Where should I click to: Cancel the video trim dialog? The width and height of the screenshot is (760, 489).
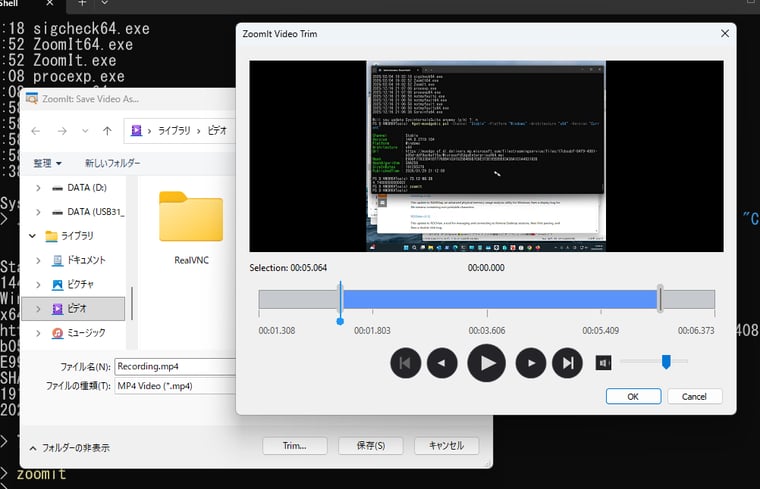pos(694,396)
